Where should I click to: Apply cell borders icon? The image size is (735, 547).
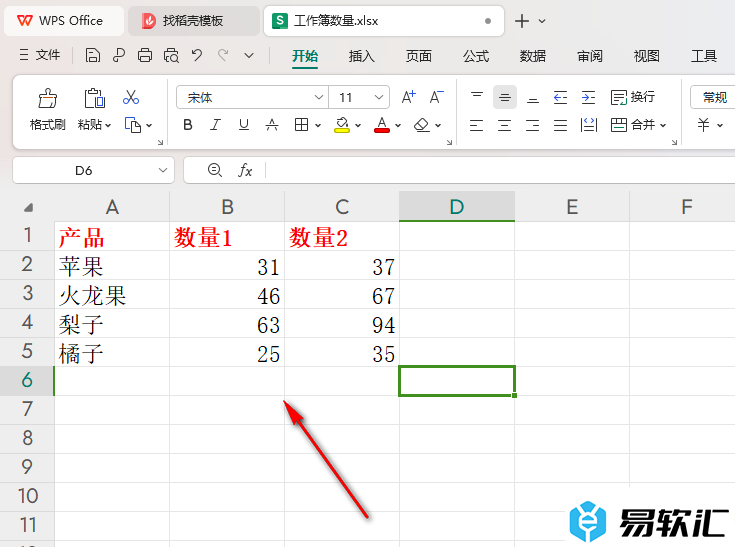(301, 125)
